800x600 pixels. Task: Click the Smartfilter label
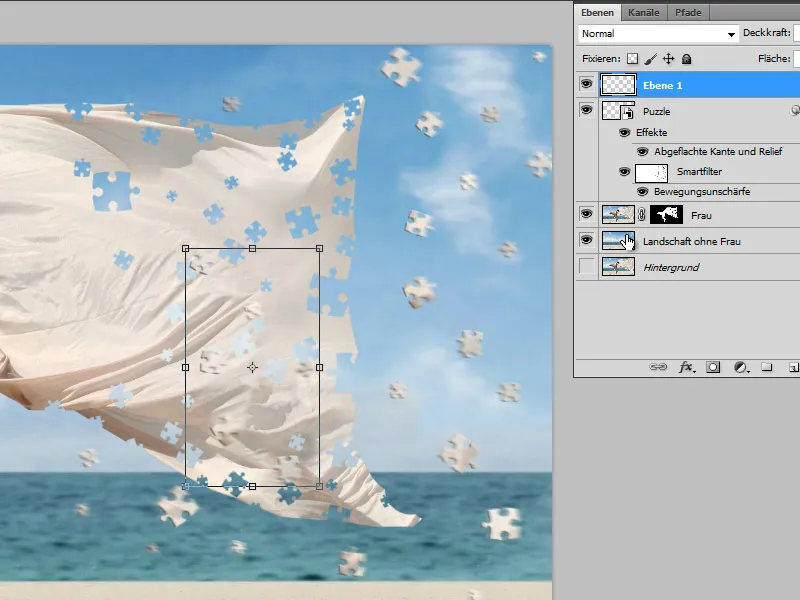(x=699, y=171)
